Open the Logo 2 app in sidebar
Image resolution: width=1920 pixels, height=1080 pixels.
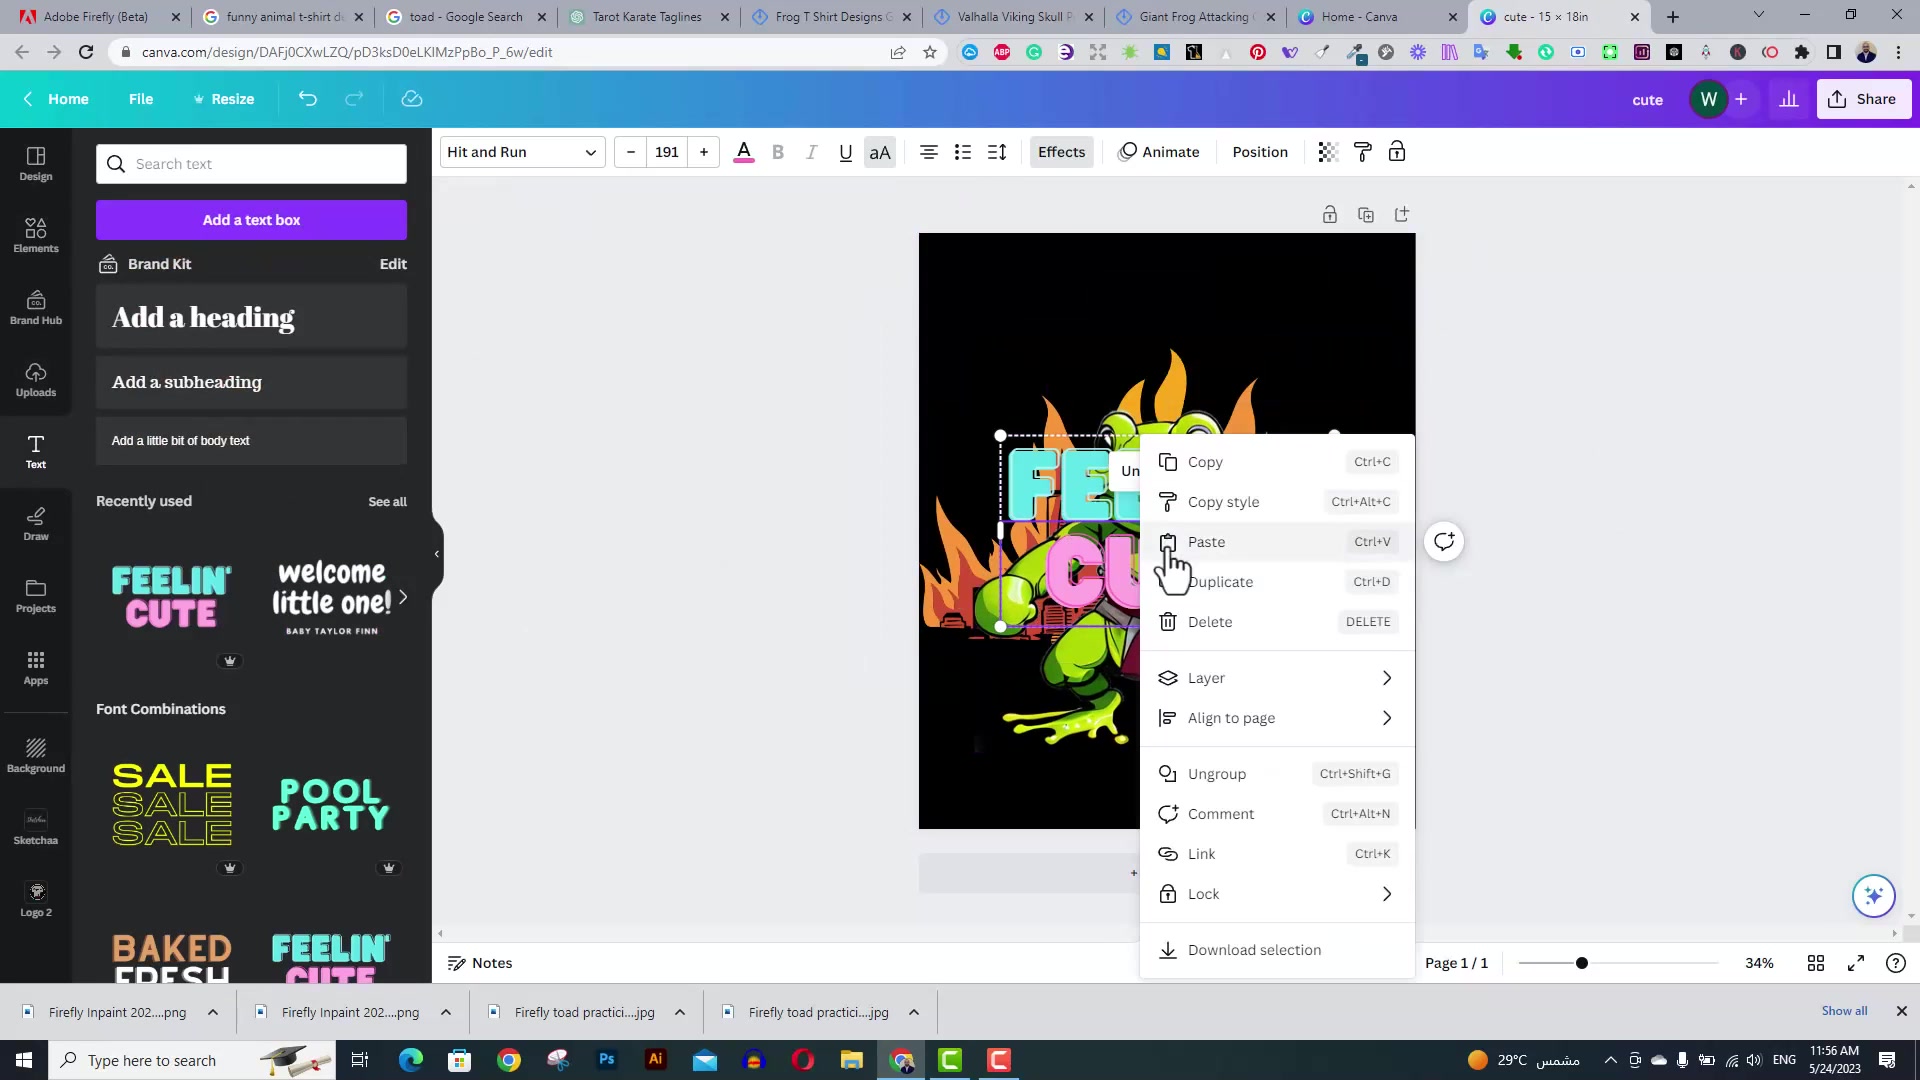click(36, 900)
